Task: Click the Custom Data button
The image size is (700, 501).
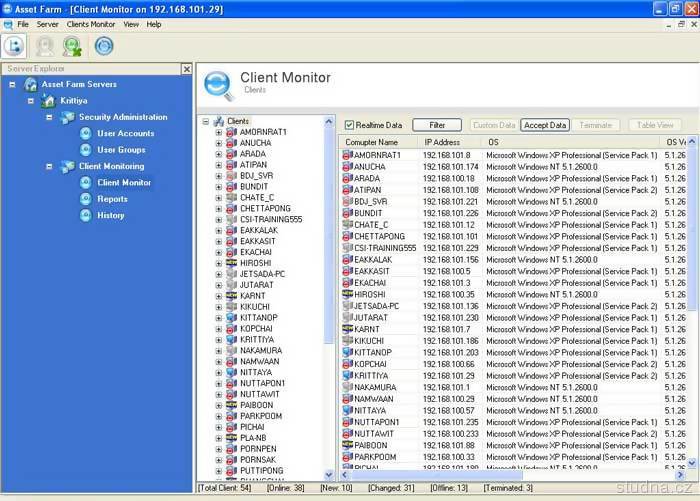Action: pos(494,125)
